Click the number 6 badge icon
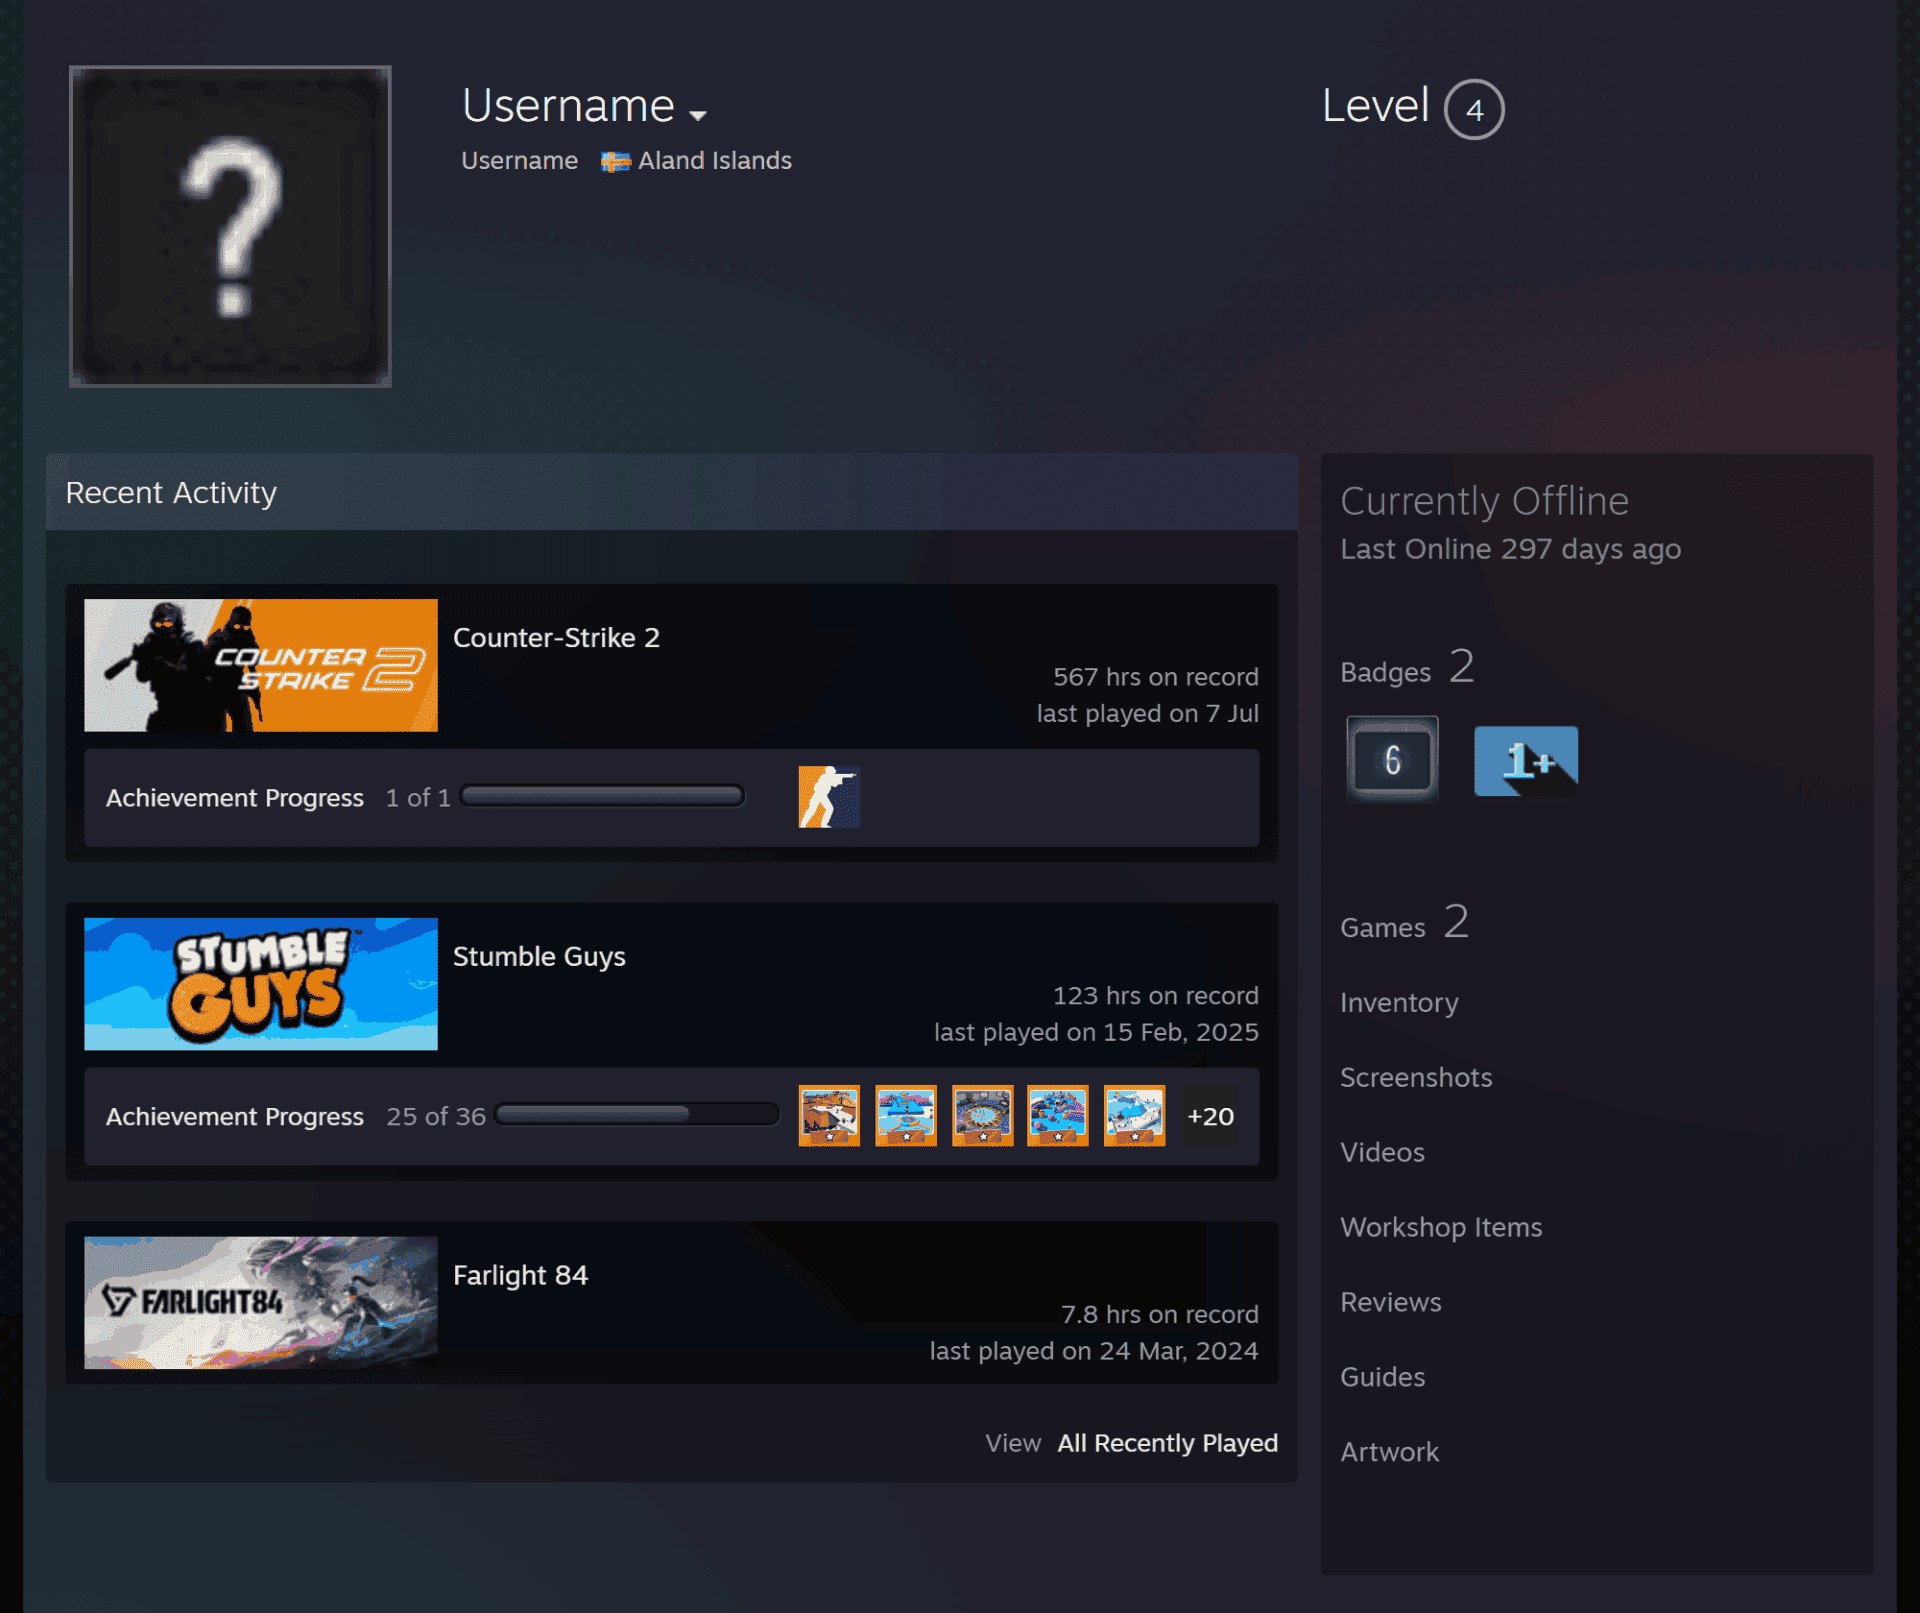This screenshot has height=1613, width=1920. (x=1392, y=760)
